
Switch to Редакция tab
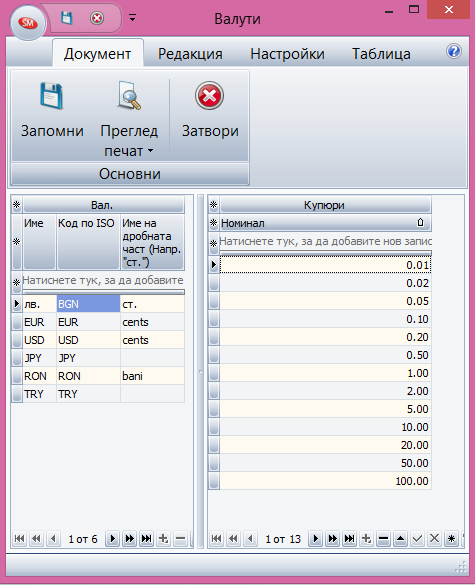click(190, 54)
